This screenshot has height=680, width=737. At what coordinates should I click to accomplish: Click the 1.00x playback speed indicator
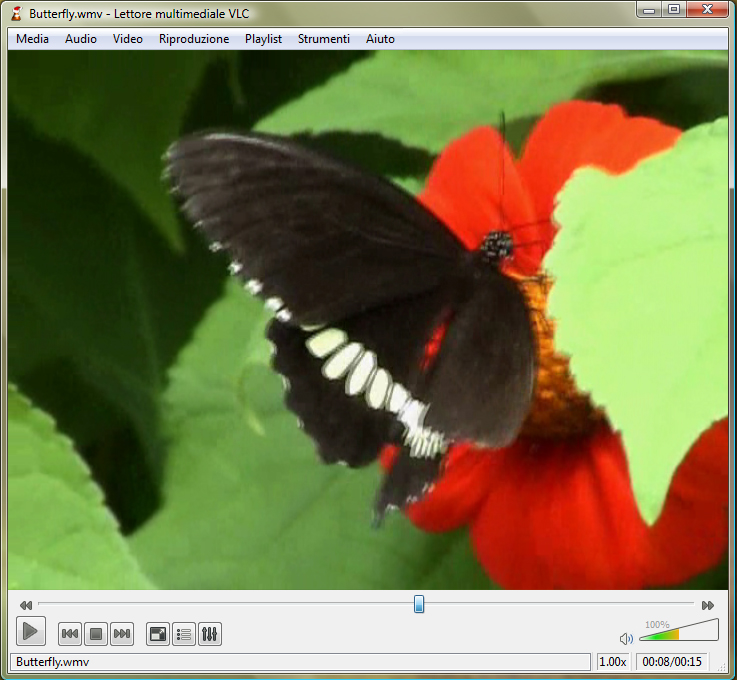[x=613, y=662]
